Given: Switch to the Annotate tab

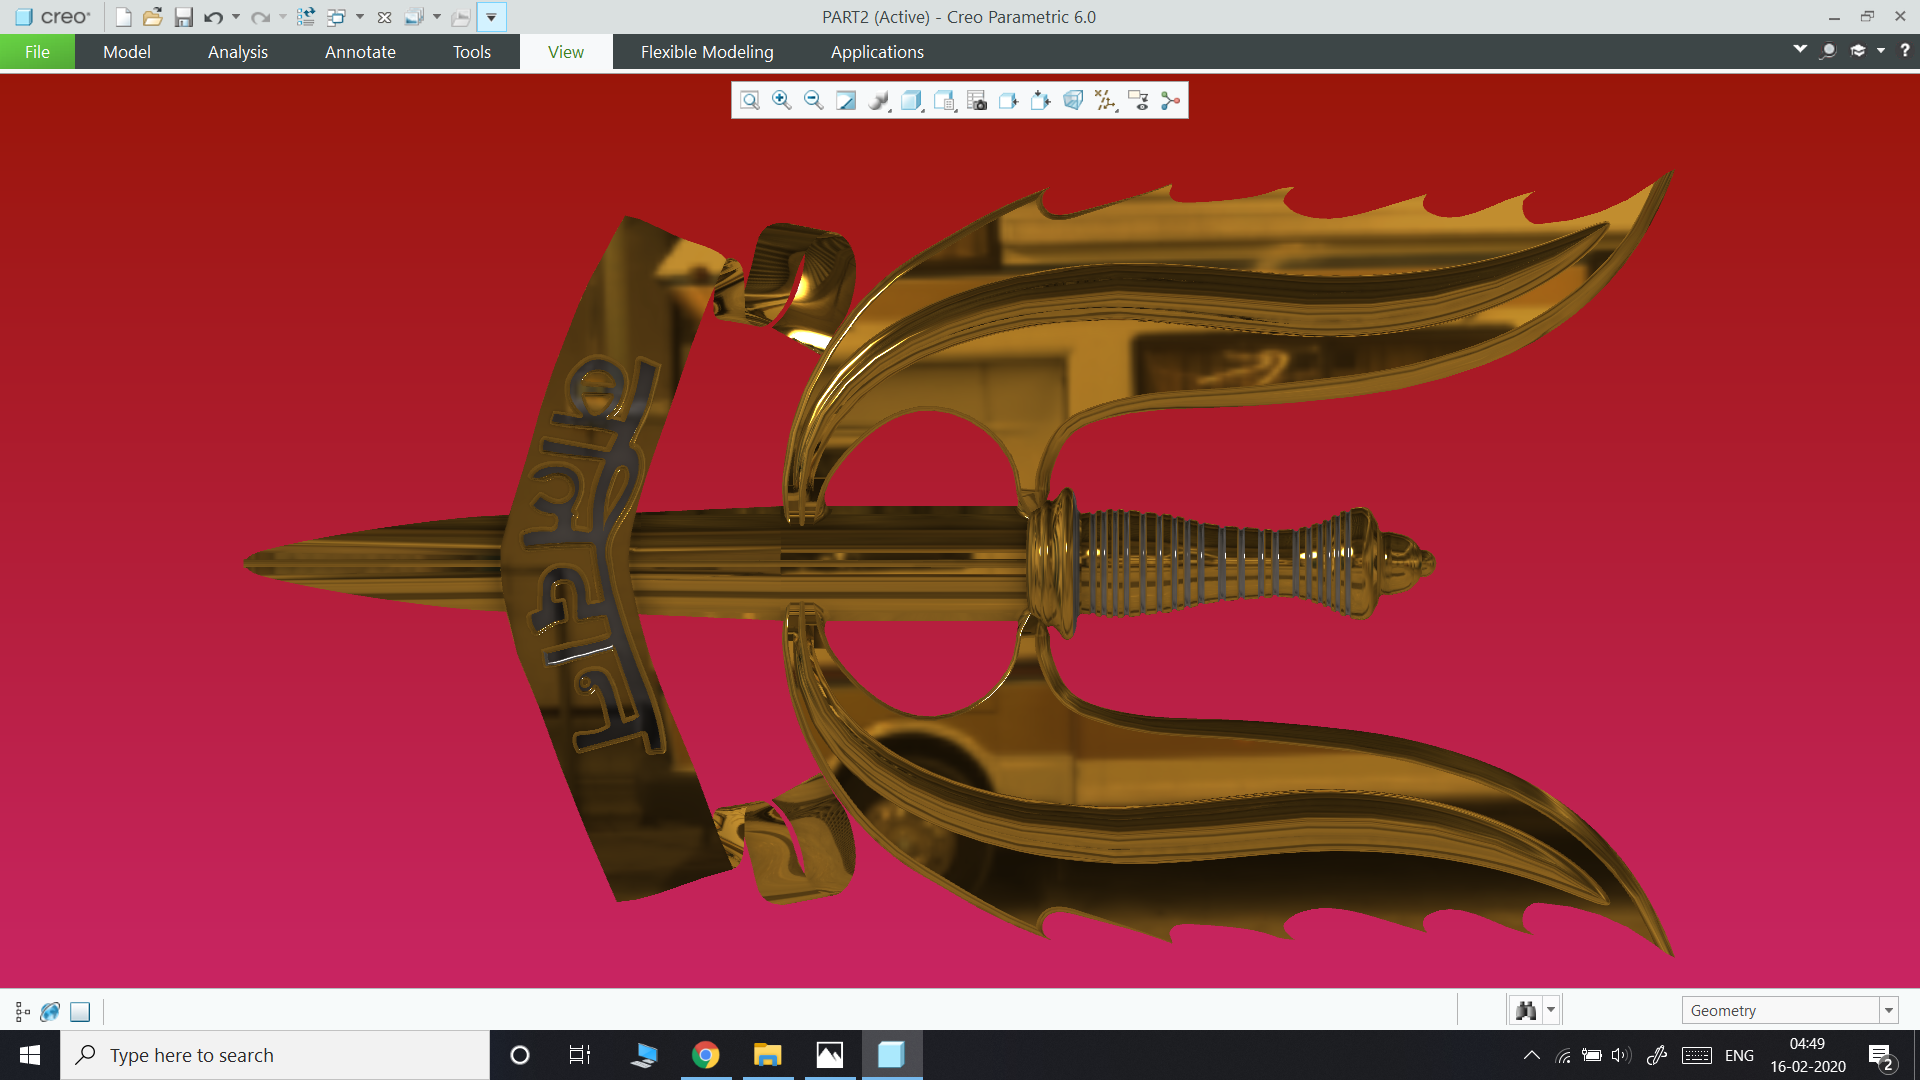Looking at the screenshot, I should (x=360, y=52).
